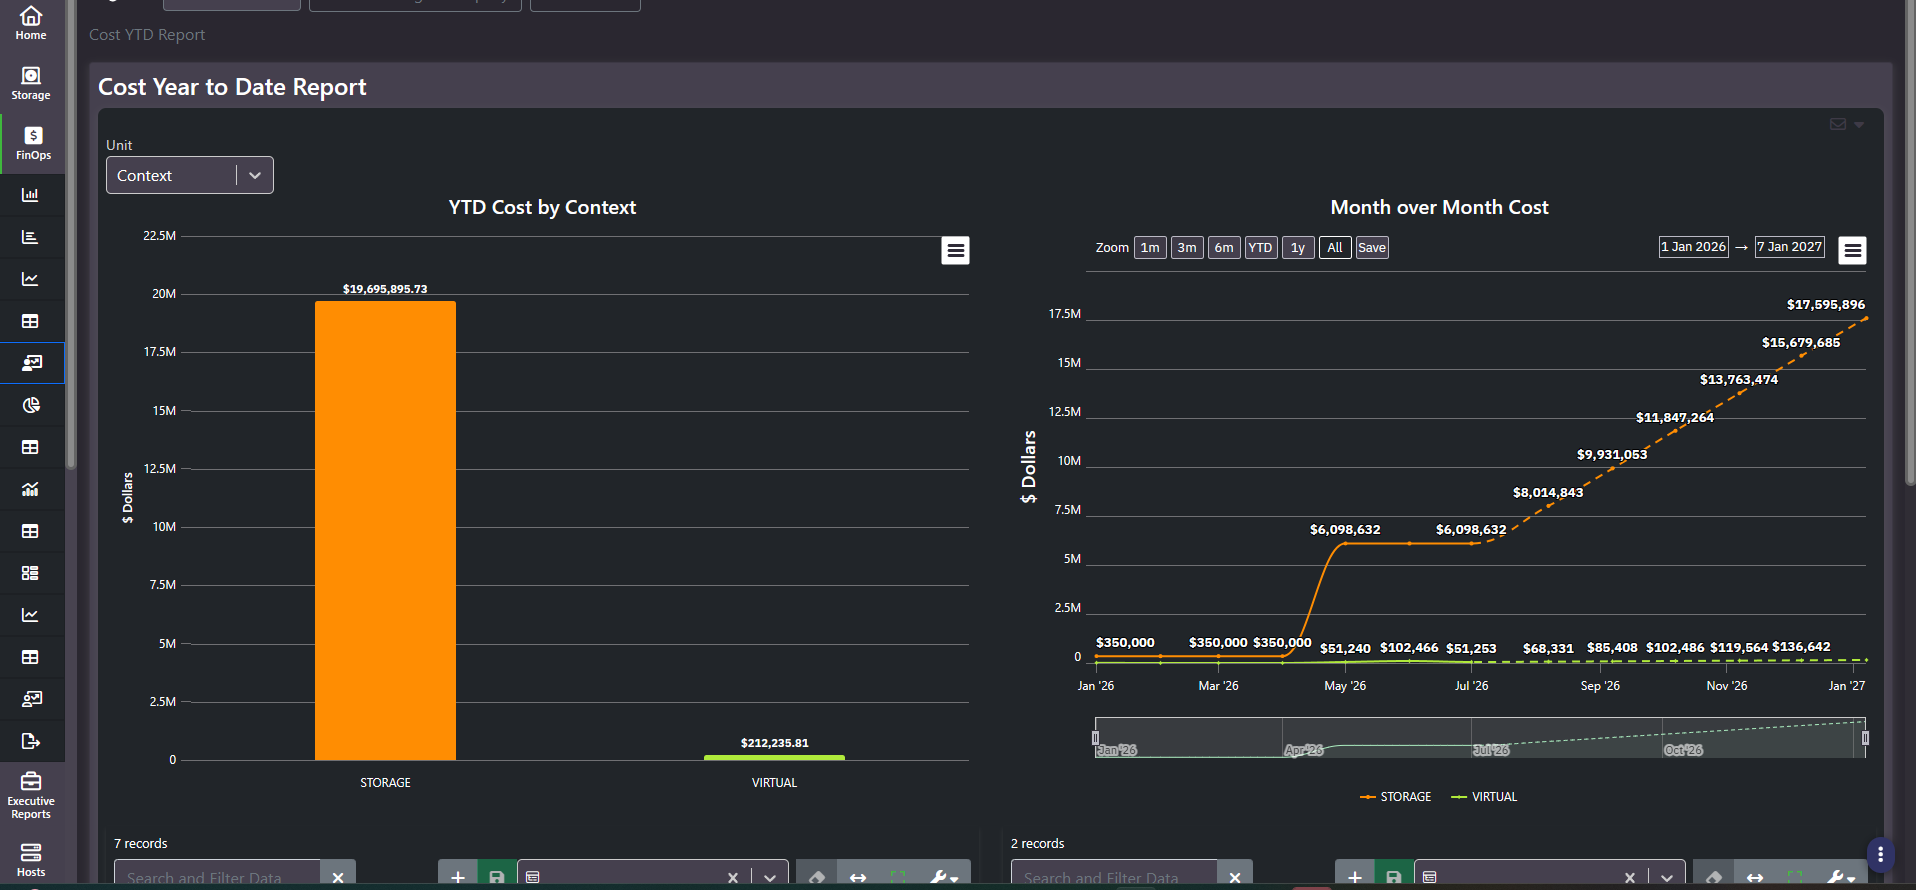Click the 2 records count text

click(x=1038, y=844)
